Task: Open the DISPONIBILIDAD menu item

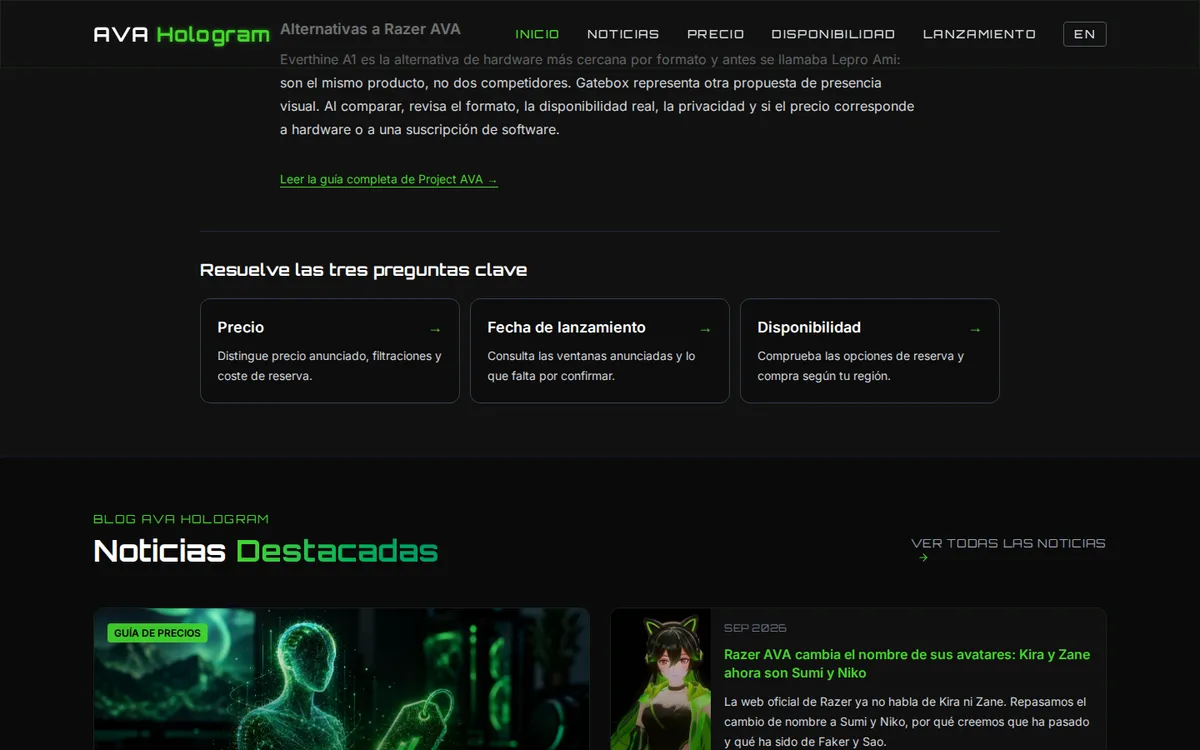Action: (x=833, y=34)
